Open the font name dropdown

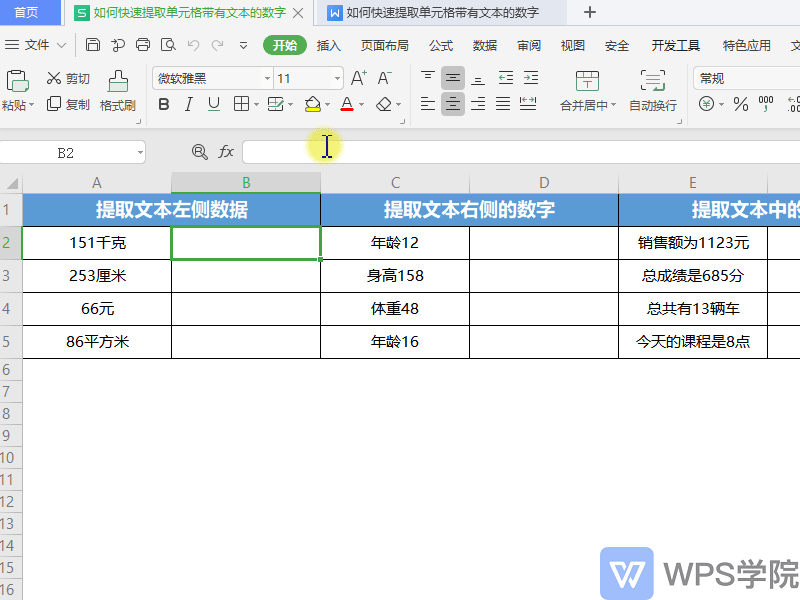click(267, 79)
